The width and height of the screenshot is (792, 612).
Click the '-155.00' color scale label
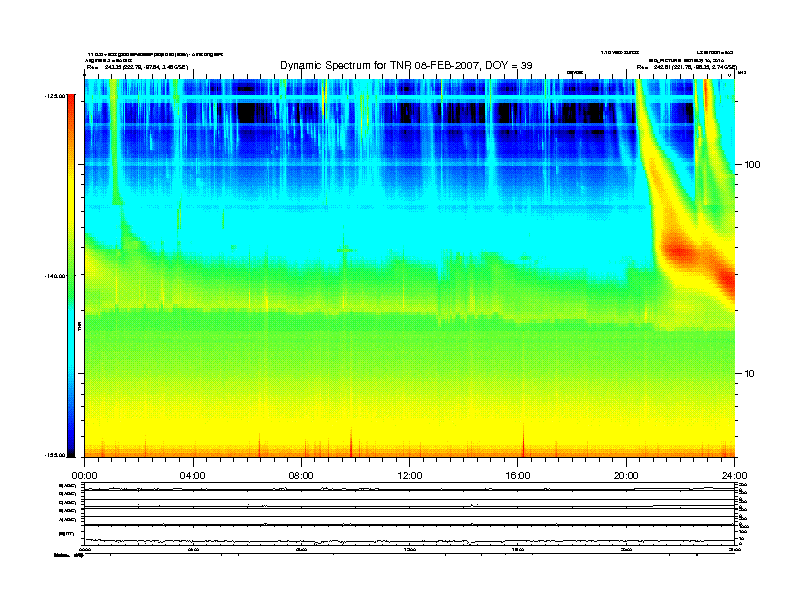click(55, 455)
